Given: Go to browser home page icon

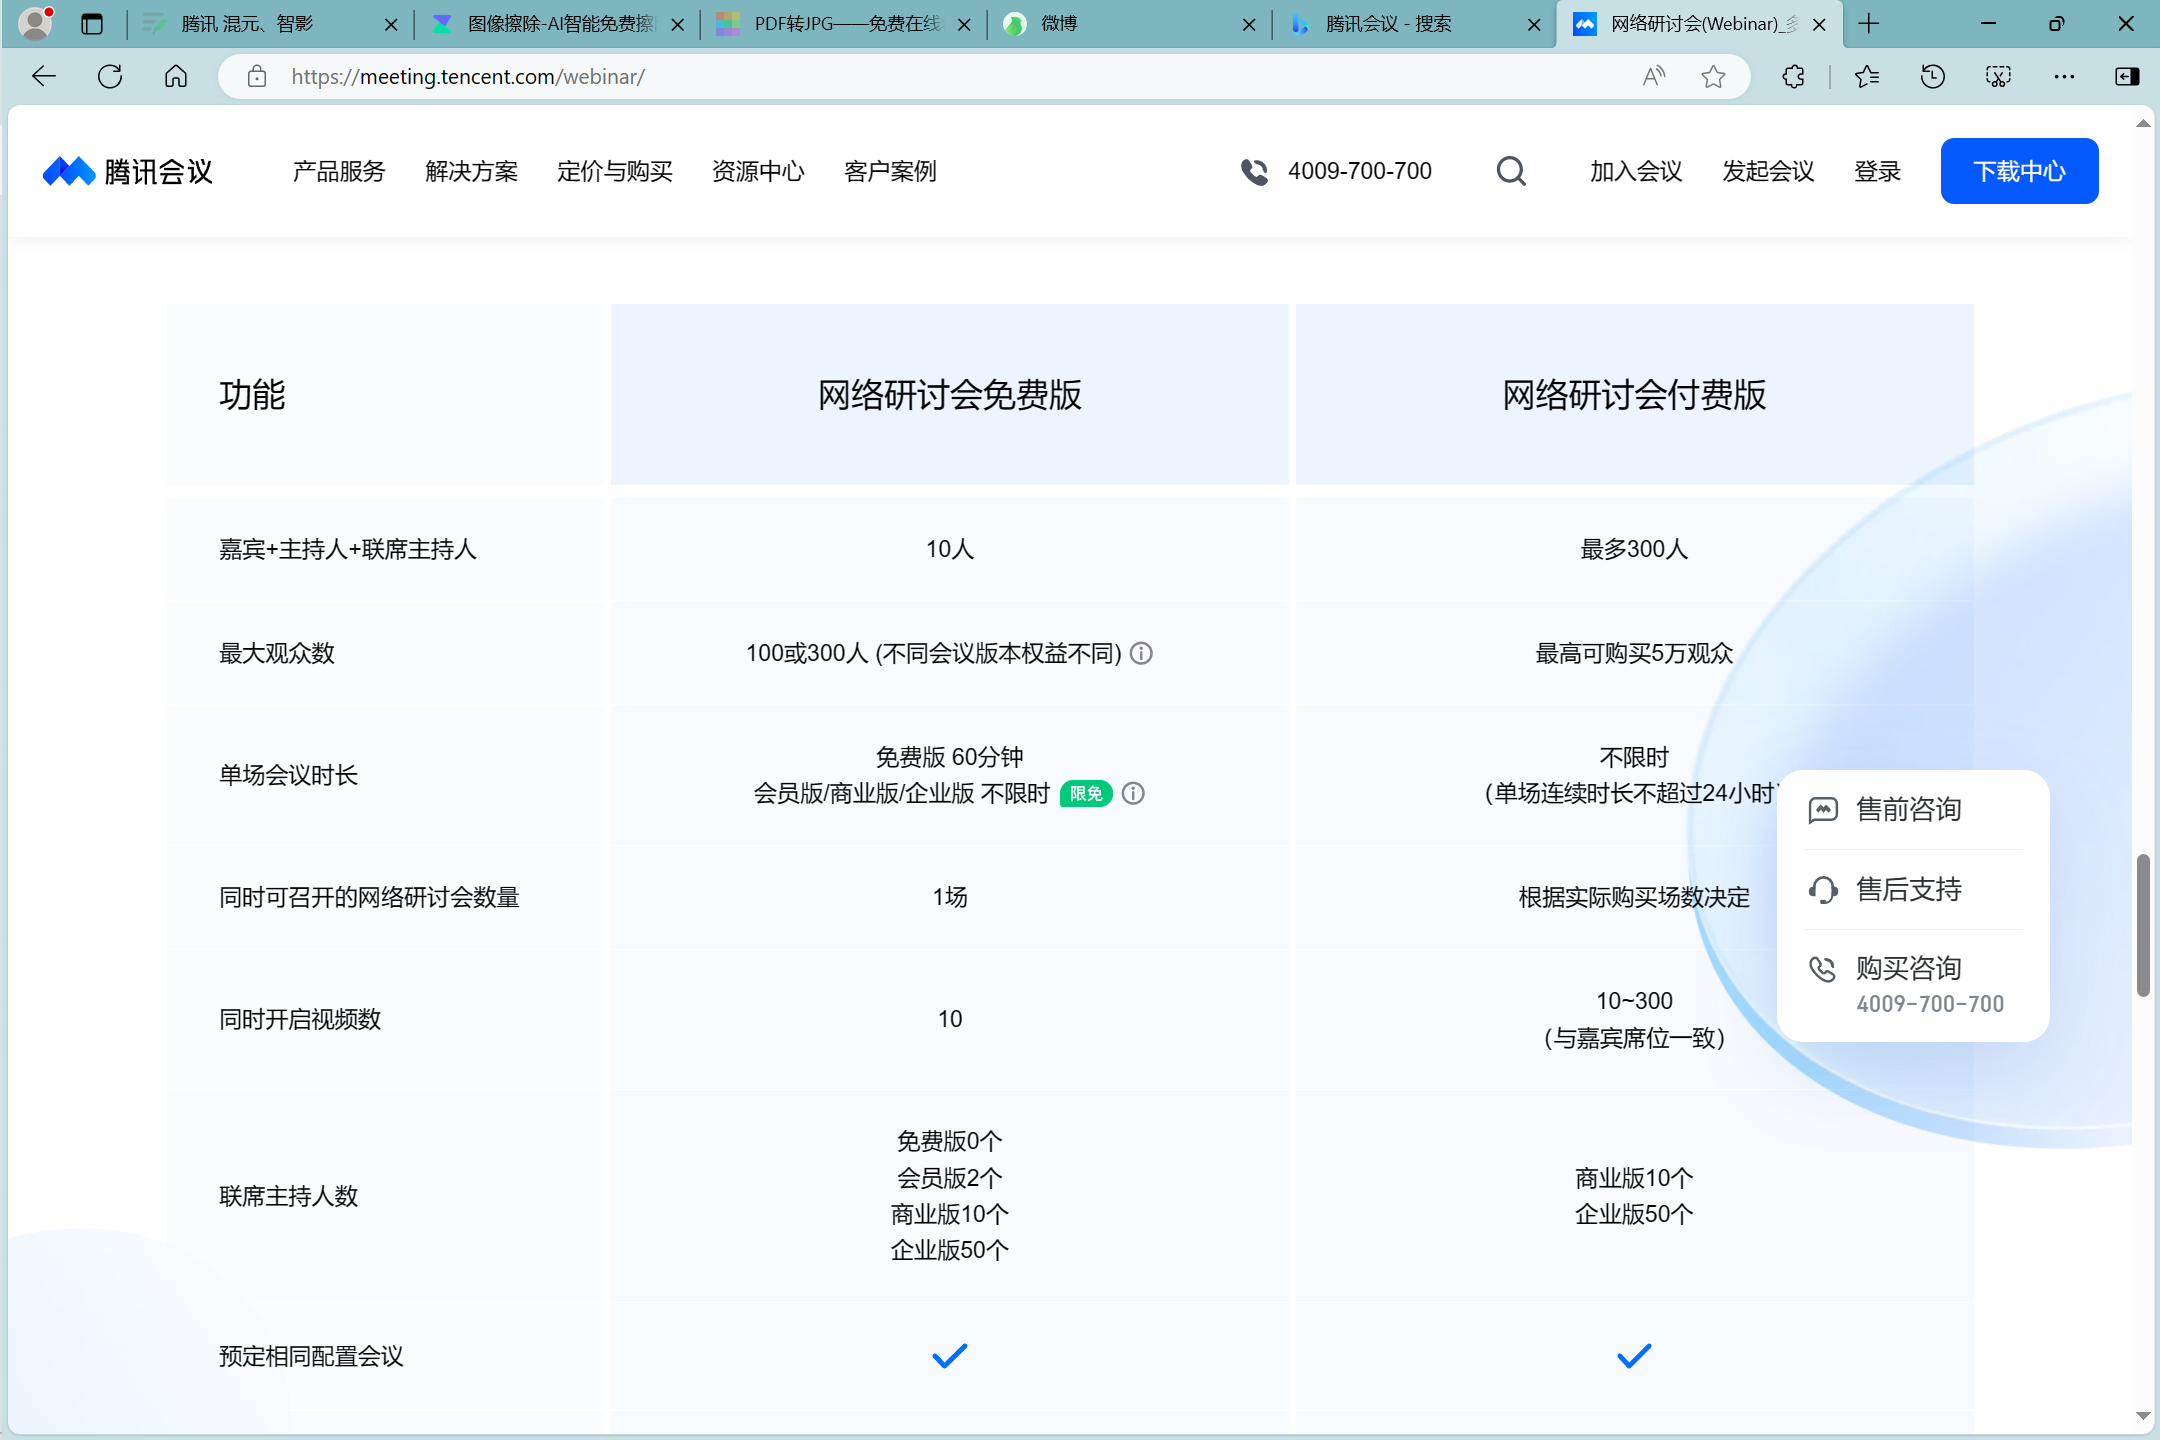Looking at the screenshot, I should pyautogui.click(x=176, y=76).
